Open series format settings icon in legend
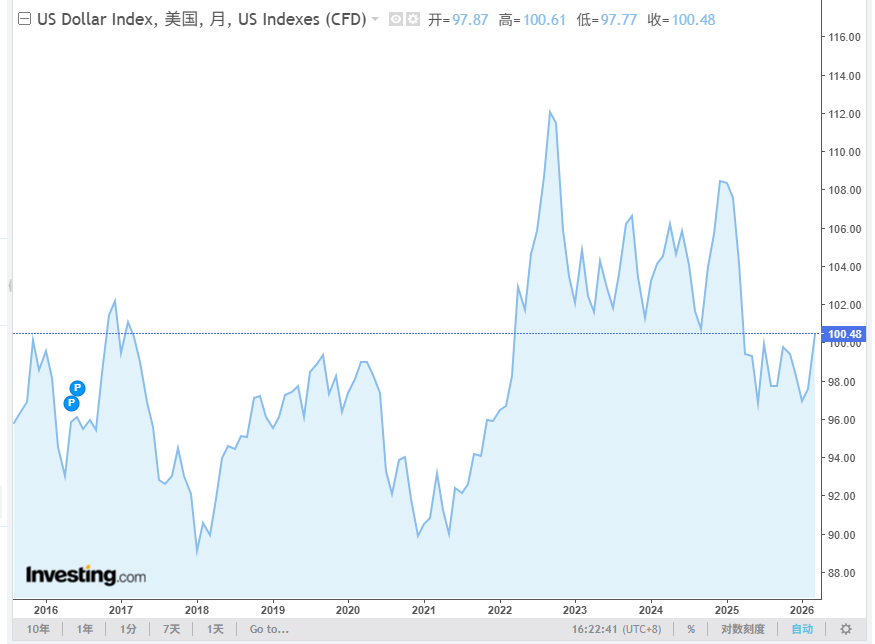Screen dimensions: 875x644 (412, 20)
